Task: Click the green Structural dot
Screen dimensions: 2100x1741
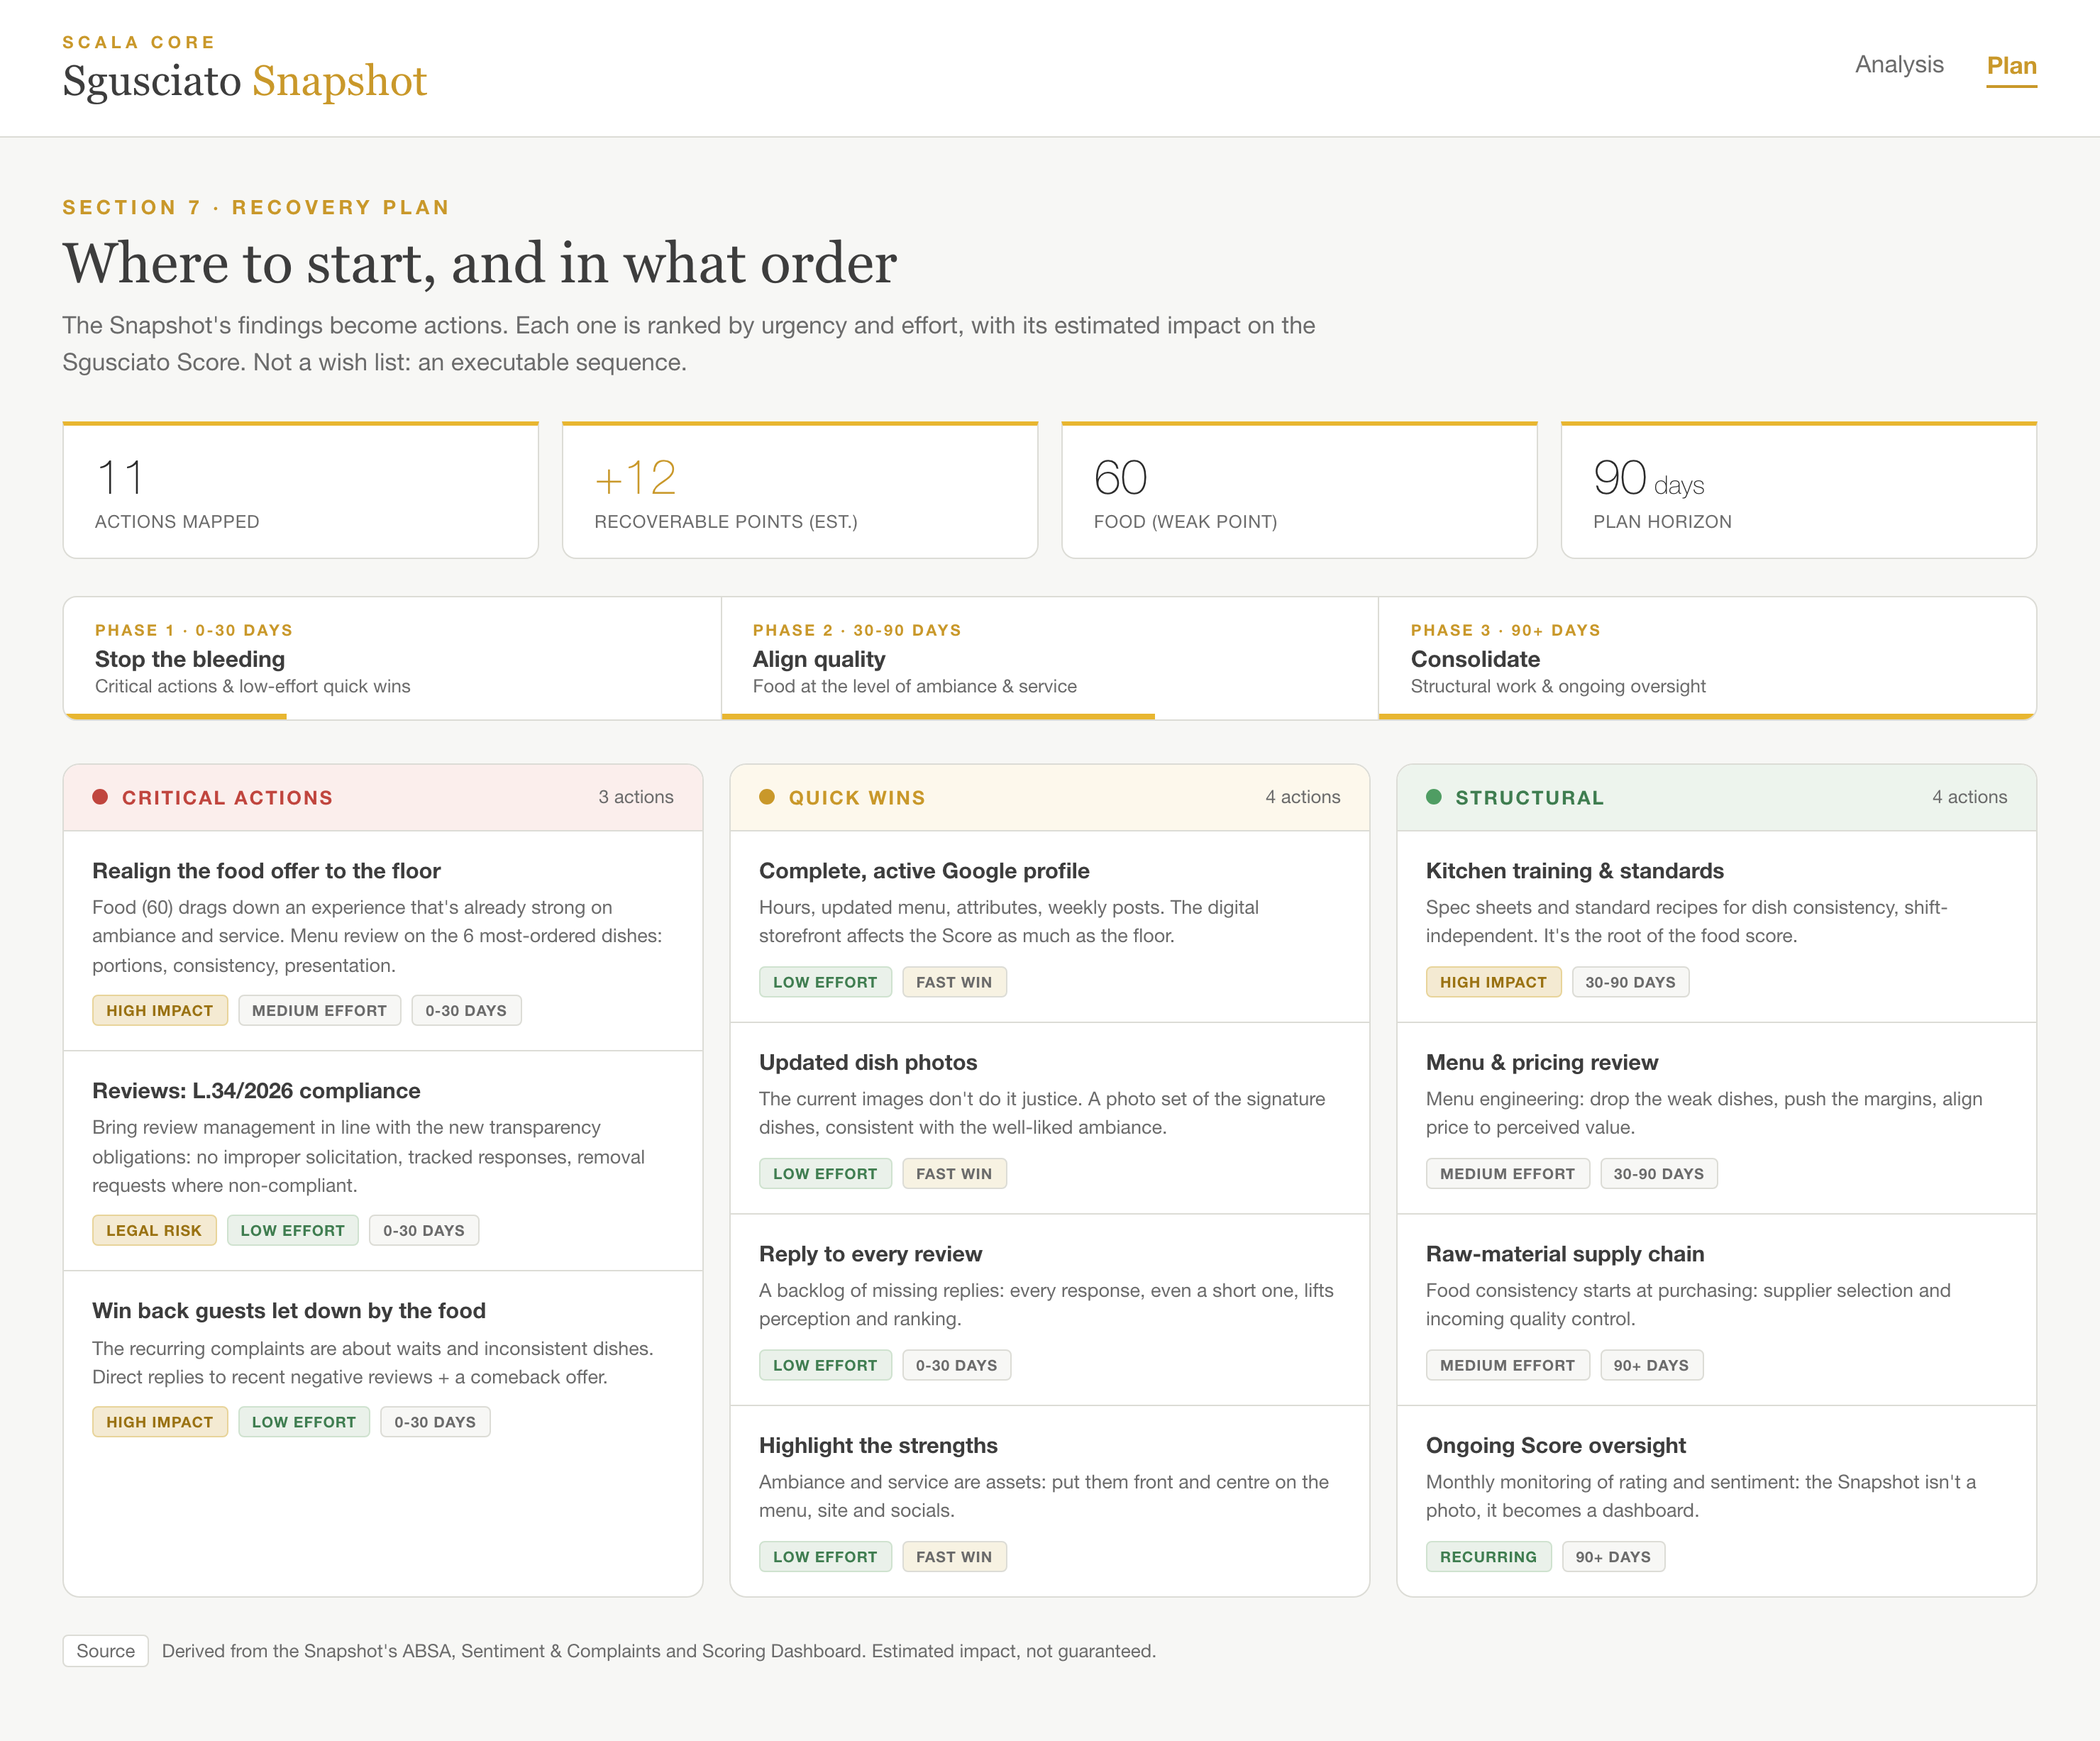Action: [1434, 797]
